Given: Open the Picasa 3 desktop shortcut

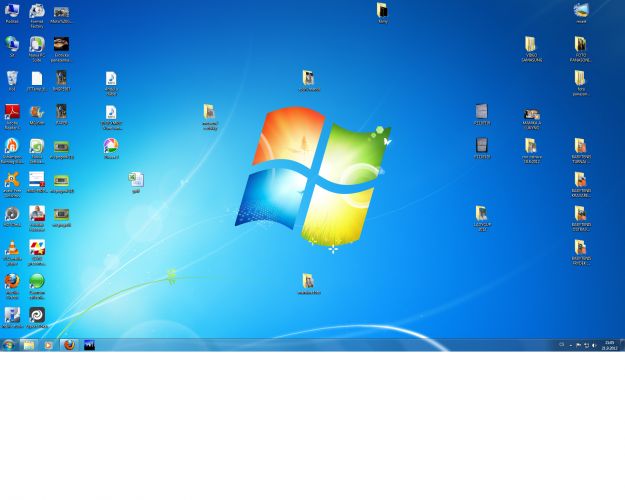Looking at the screenshot, I should (x=111, y=148).
